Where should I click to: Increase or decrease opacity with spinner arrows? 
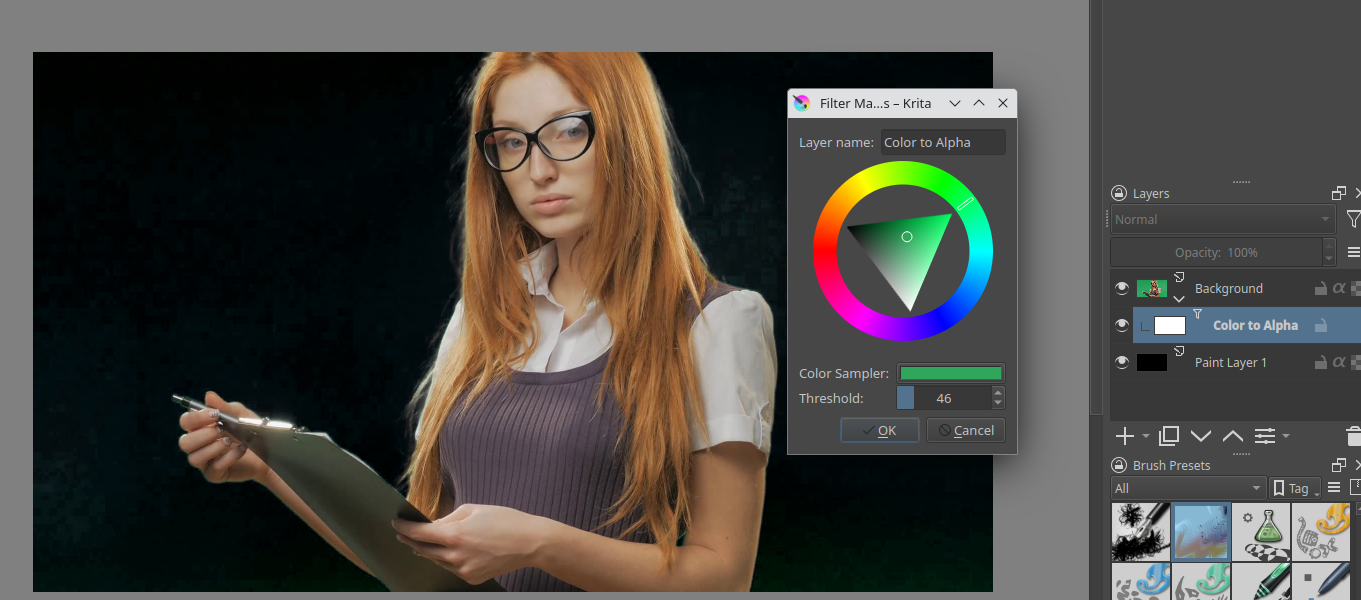[x=1329, y=252]
